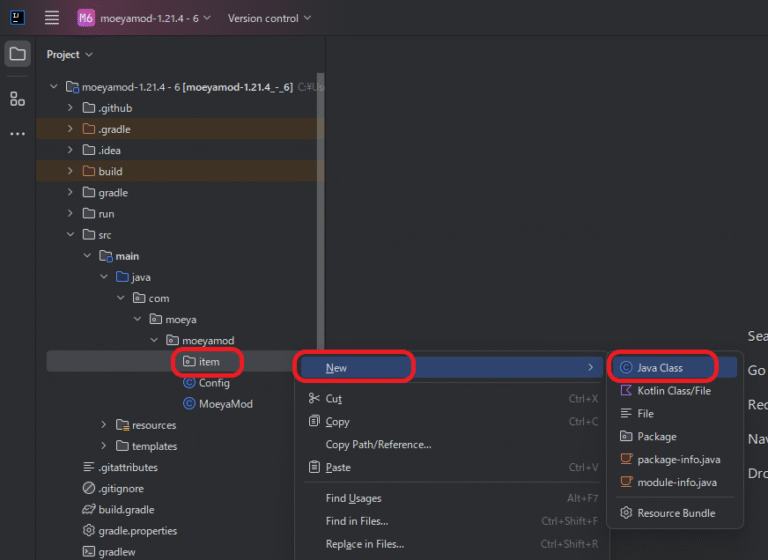Open the Project view selector dropdown
Screen dimensions: 768x560
pos(70,54)
